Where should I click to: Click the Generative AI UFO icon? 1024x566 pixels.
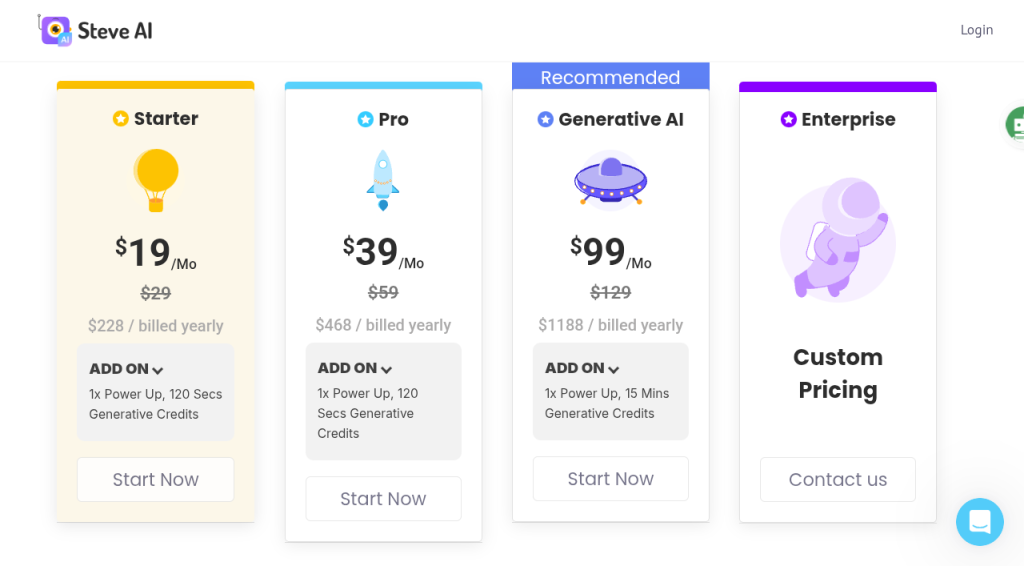[611, 180]
